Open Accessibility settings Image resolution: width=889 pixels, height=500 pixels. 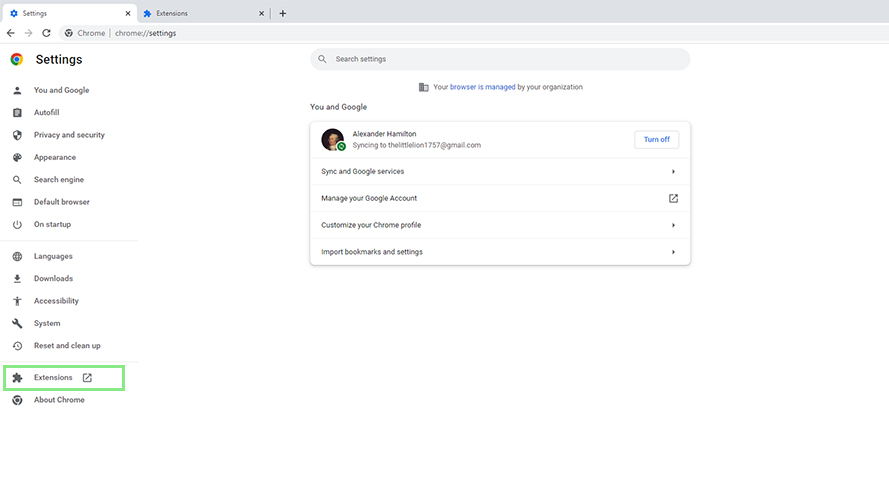pos(56,301)
